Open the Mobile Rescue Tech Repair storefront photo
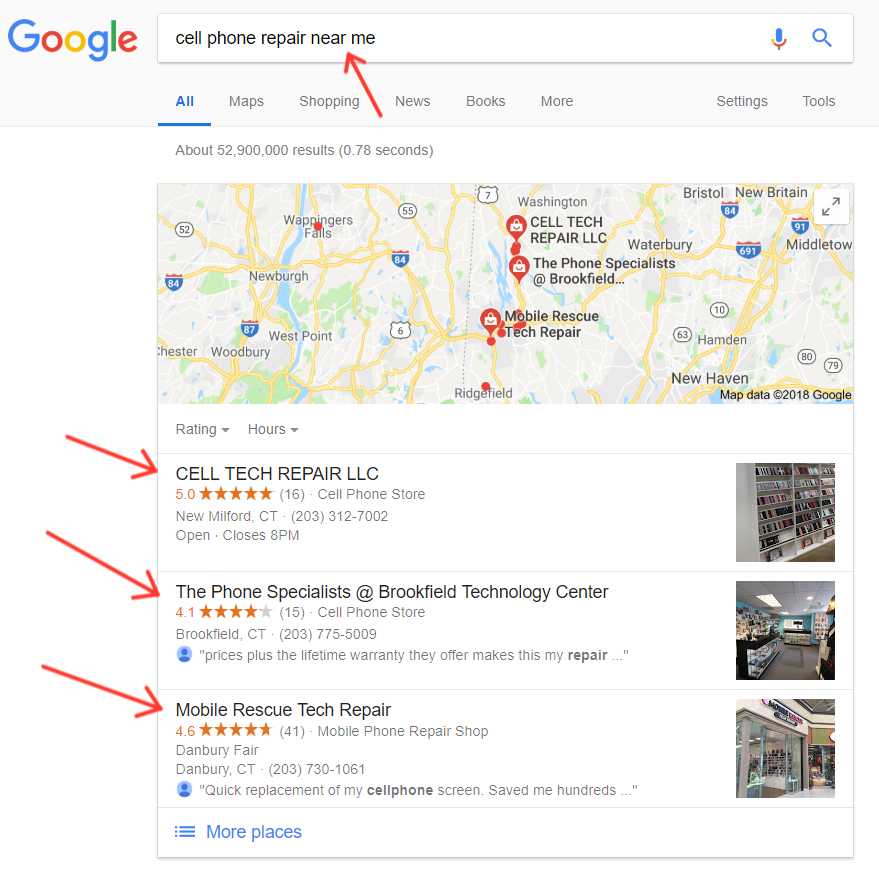Viewport: 879px width, 872px height. (x=785, y=748)
